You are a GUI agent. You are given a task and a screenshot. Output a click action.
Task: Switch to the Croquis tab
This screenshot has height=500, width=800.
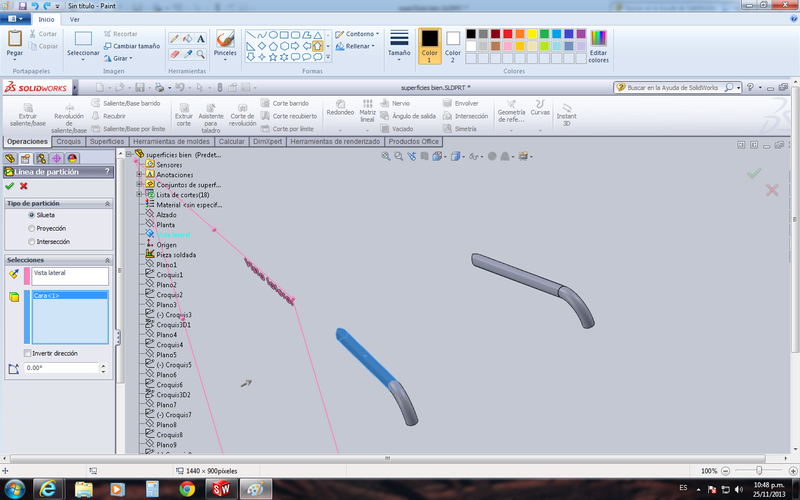coord(68,141)
